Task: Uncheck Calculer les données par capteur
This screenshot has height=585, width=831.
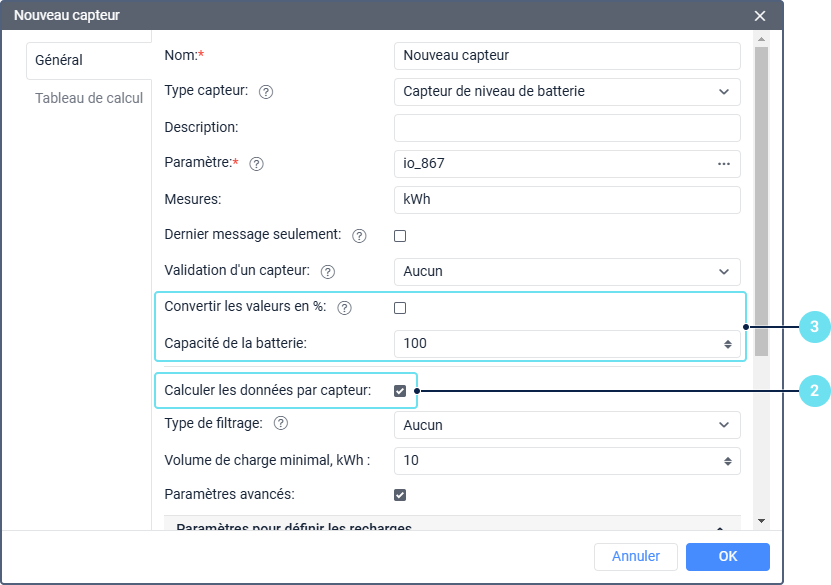Action: click(400, 391)
